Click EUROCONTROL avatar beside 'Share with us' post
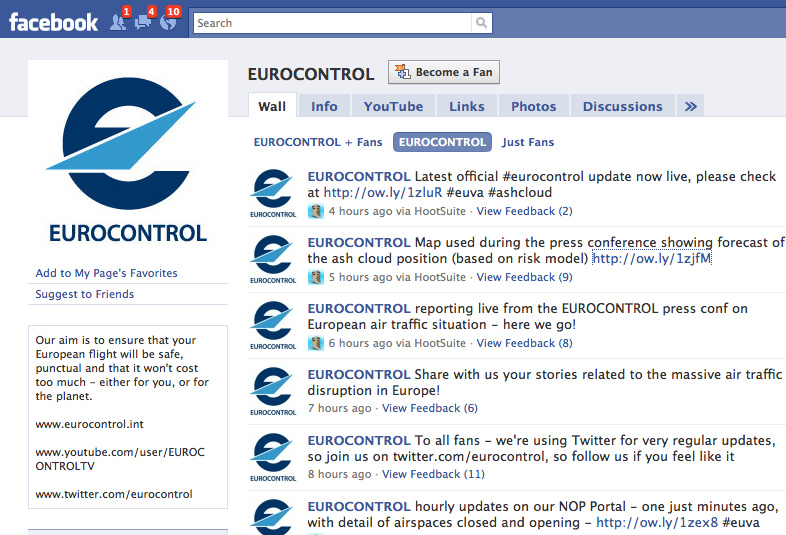This screenshot has height=535, width=786. click(273, 391)
